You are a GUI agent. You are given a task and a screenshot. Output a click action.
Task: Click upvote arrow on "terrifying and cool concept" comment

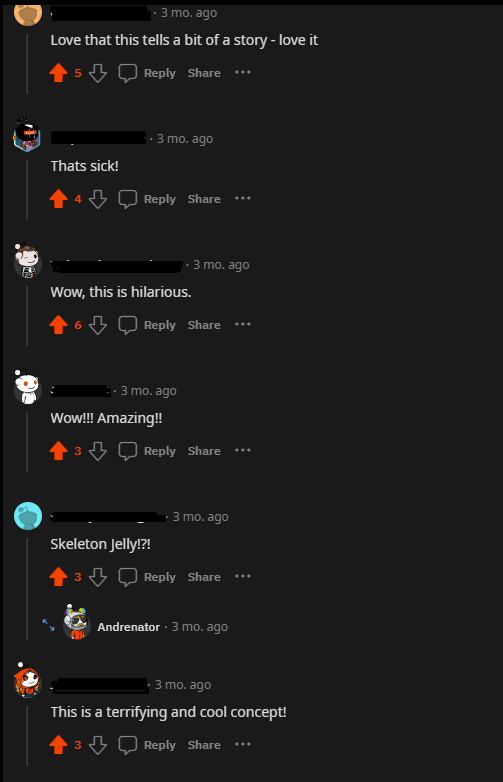point(58,745)
